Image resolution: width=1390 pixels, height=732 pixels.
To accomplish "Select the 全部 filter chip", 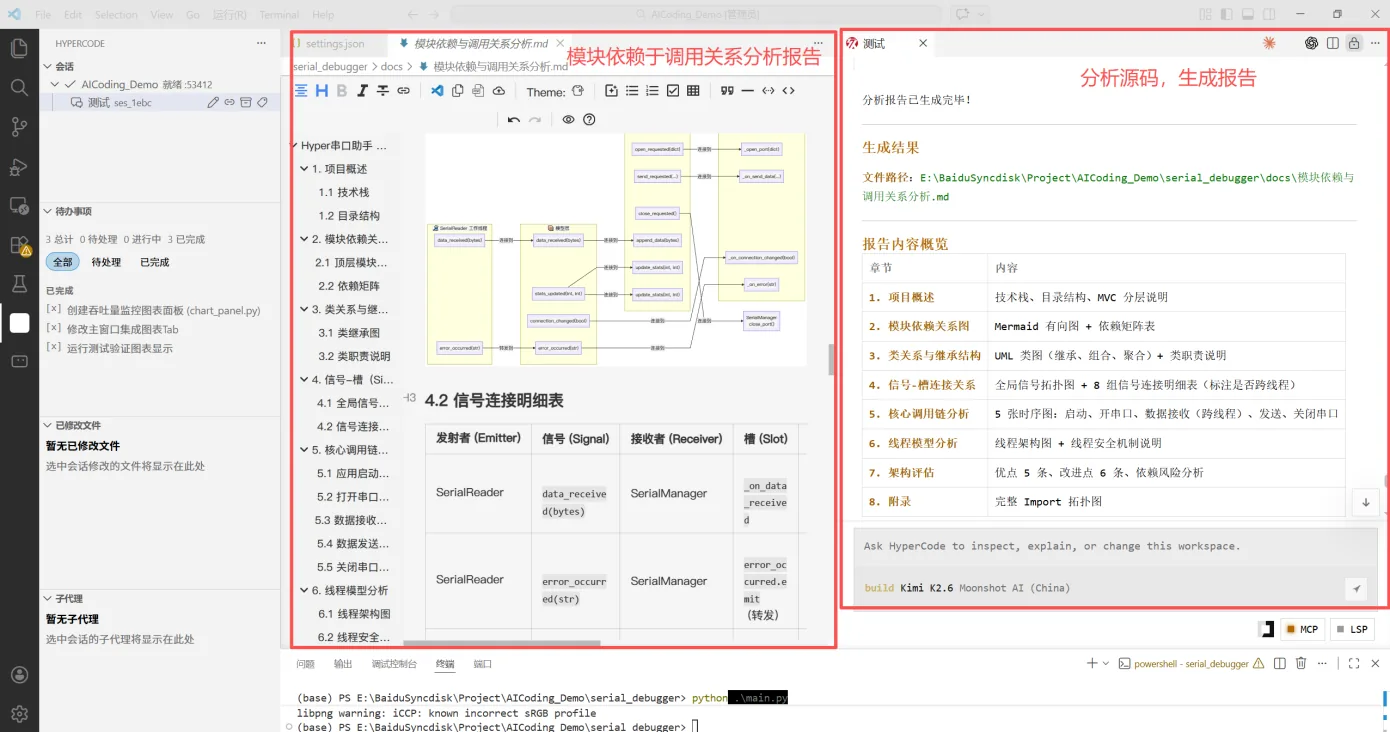I will (x=63, y=262).
